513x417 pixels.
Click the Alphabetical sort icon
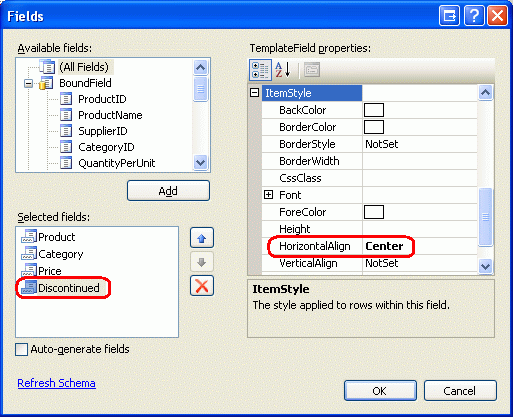[283, 70]
